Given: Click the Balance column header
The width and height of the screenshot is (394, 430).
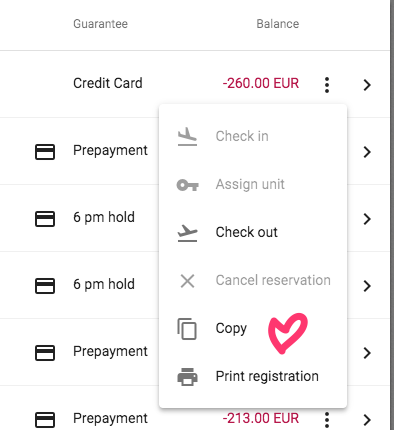Looking at the screenshot, I should pyautogui.click(x=278, y=24).
